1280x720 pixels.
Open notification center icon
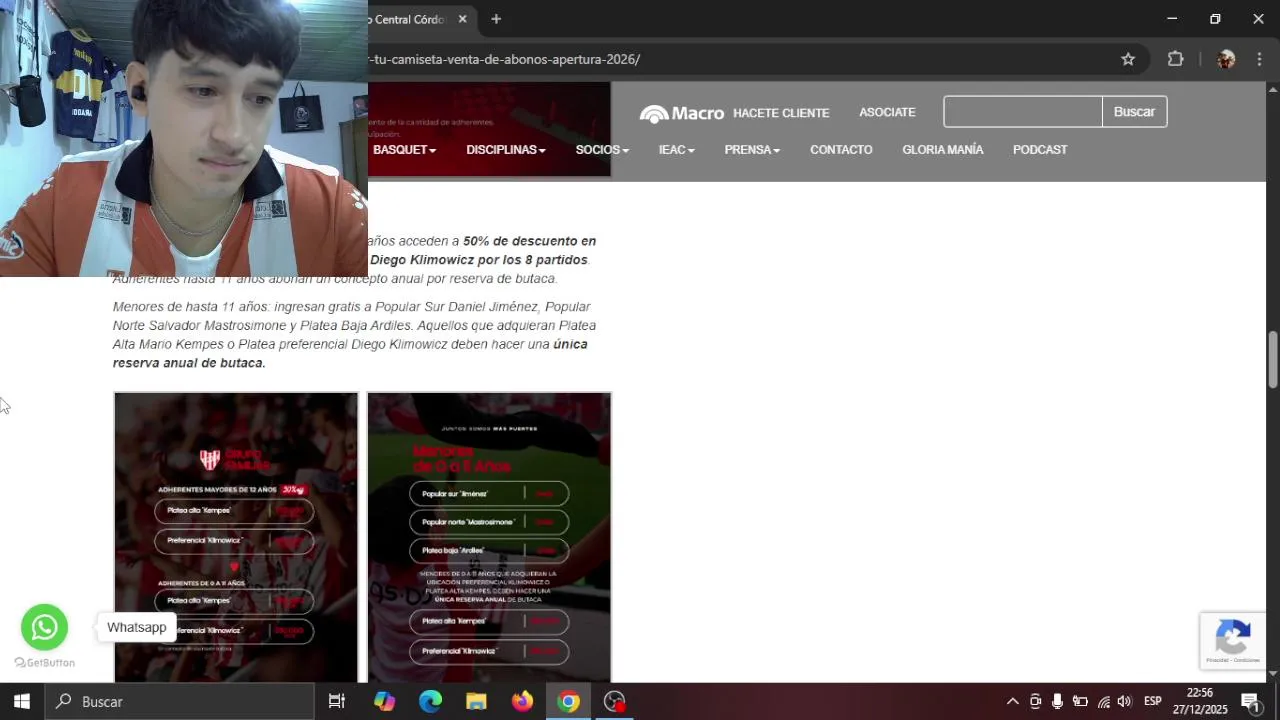coord(1250,702)
